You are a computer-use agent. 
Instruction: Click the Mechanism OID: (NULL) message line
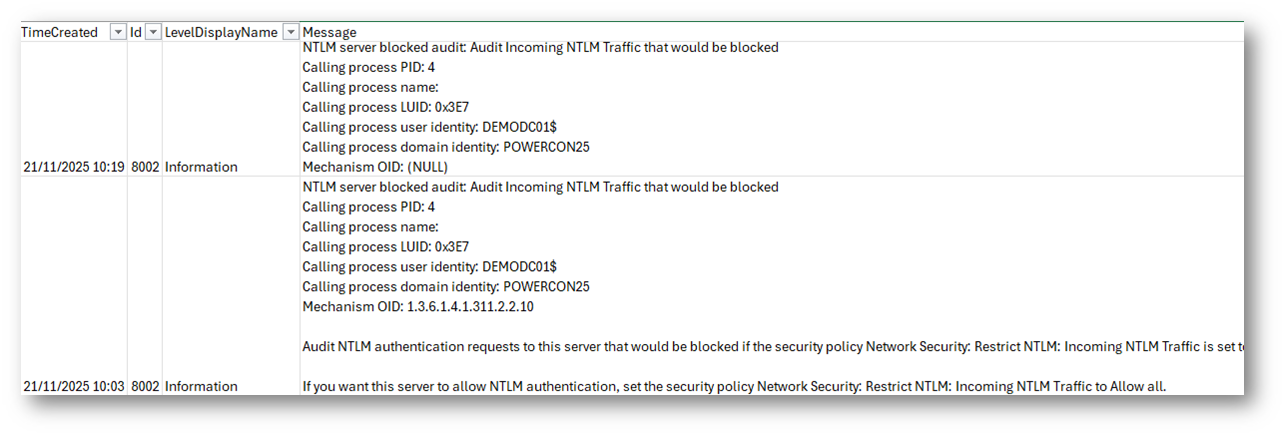click(x=375, y=167)
